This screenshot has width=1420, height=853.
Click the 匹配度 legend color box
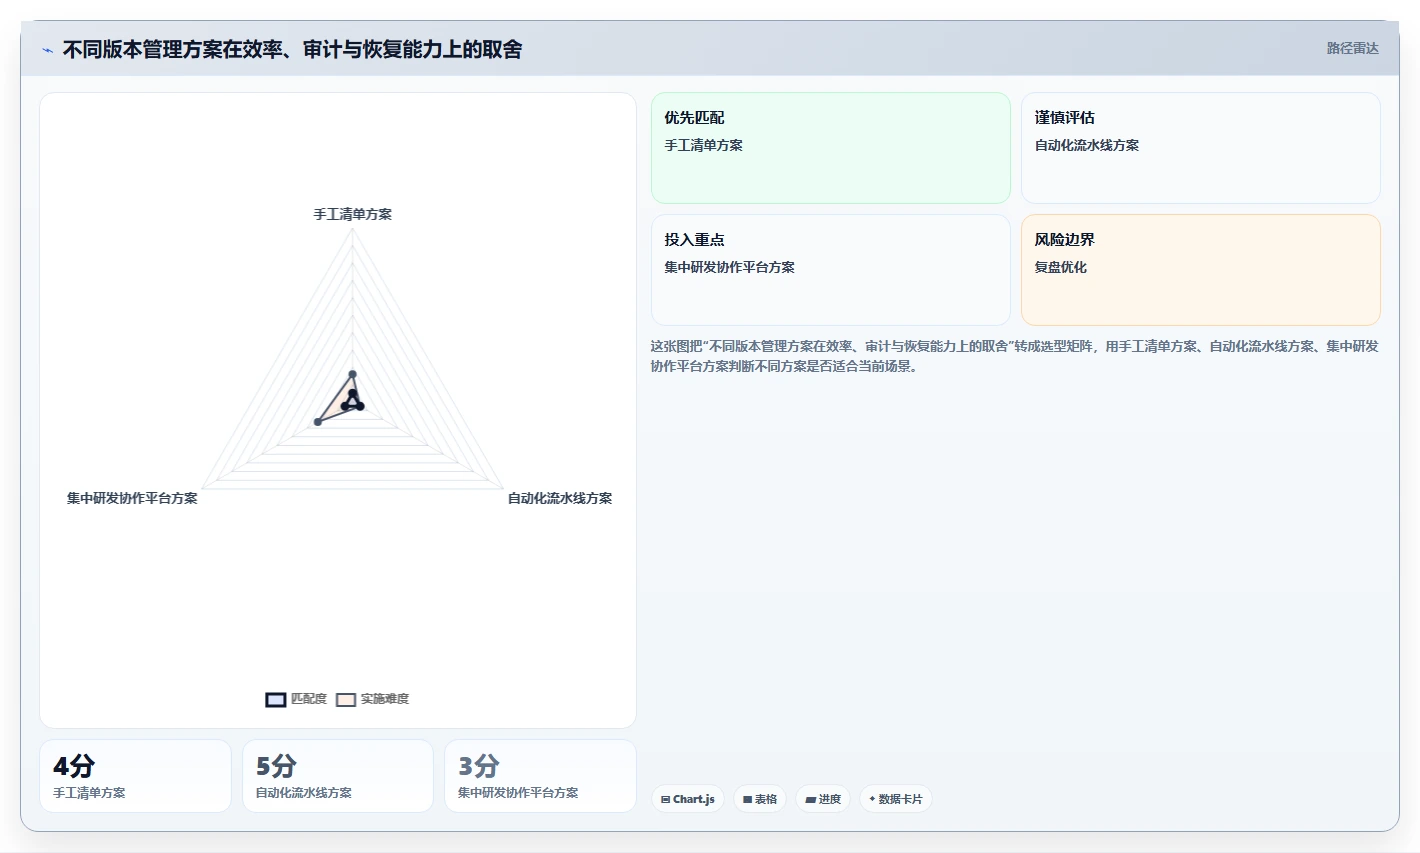coord(276,699)
